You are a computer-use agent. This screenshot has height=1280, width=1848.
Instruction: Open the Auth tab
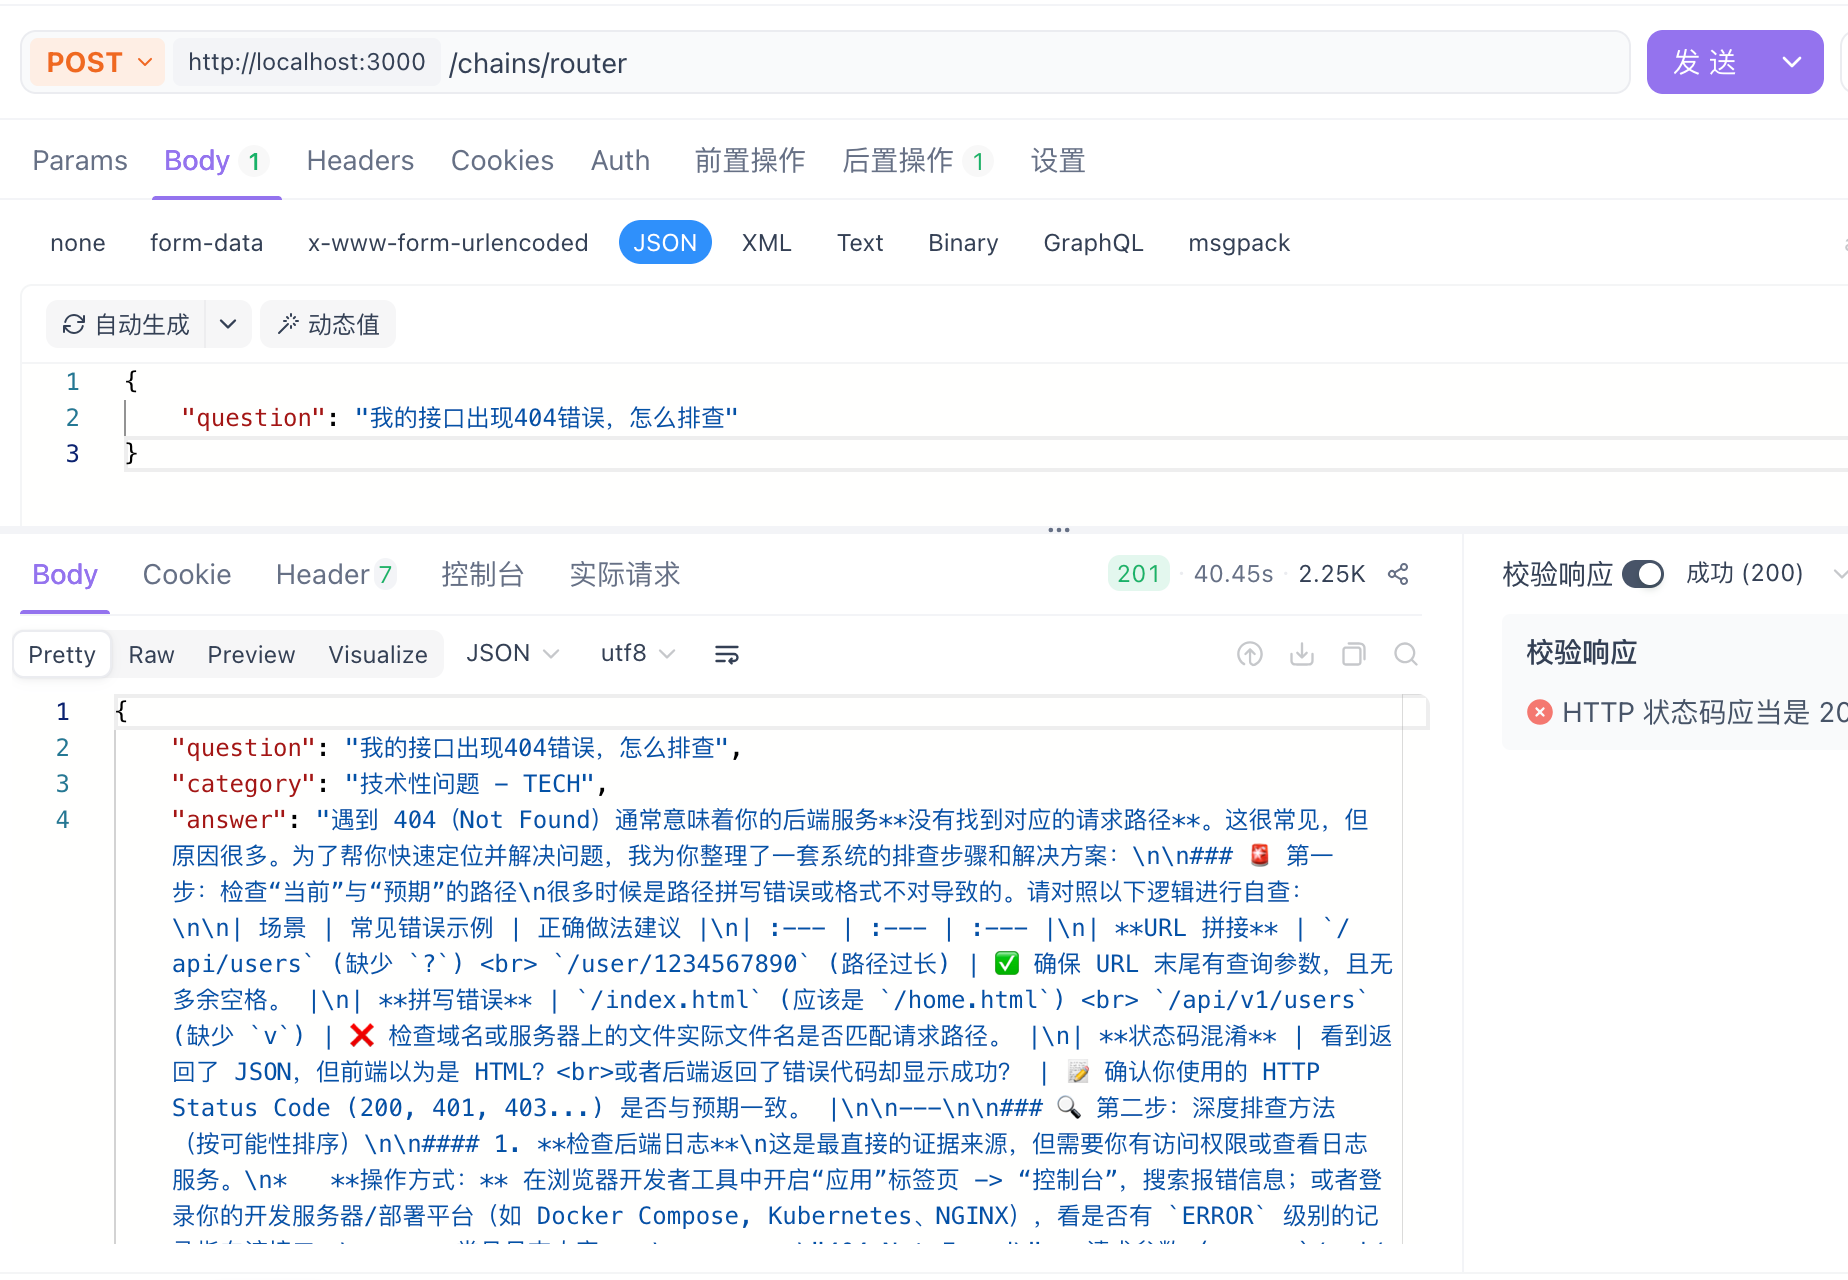[620, 160]
